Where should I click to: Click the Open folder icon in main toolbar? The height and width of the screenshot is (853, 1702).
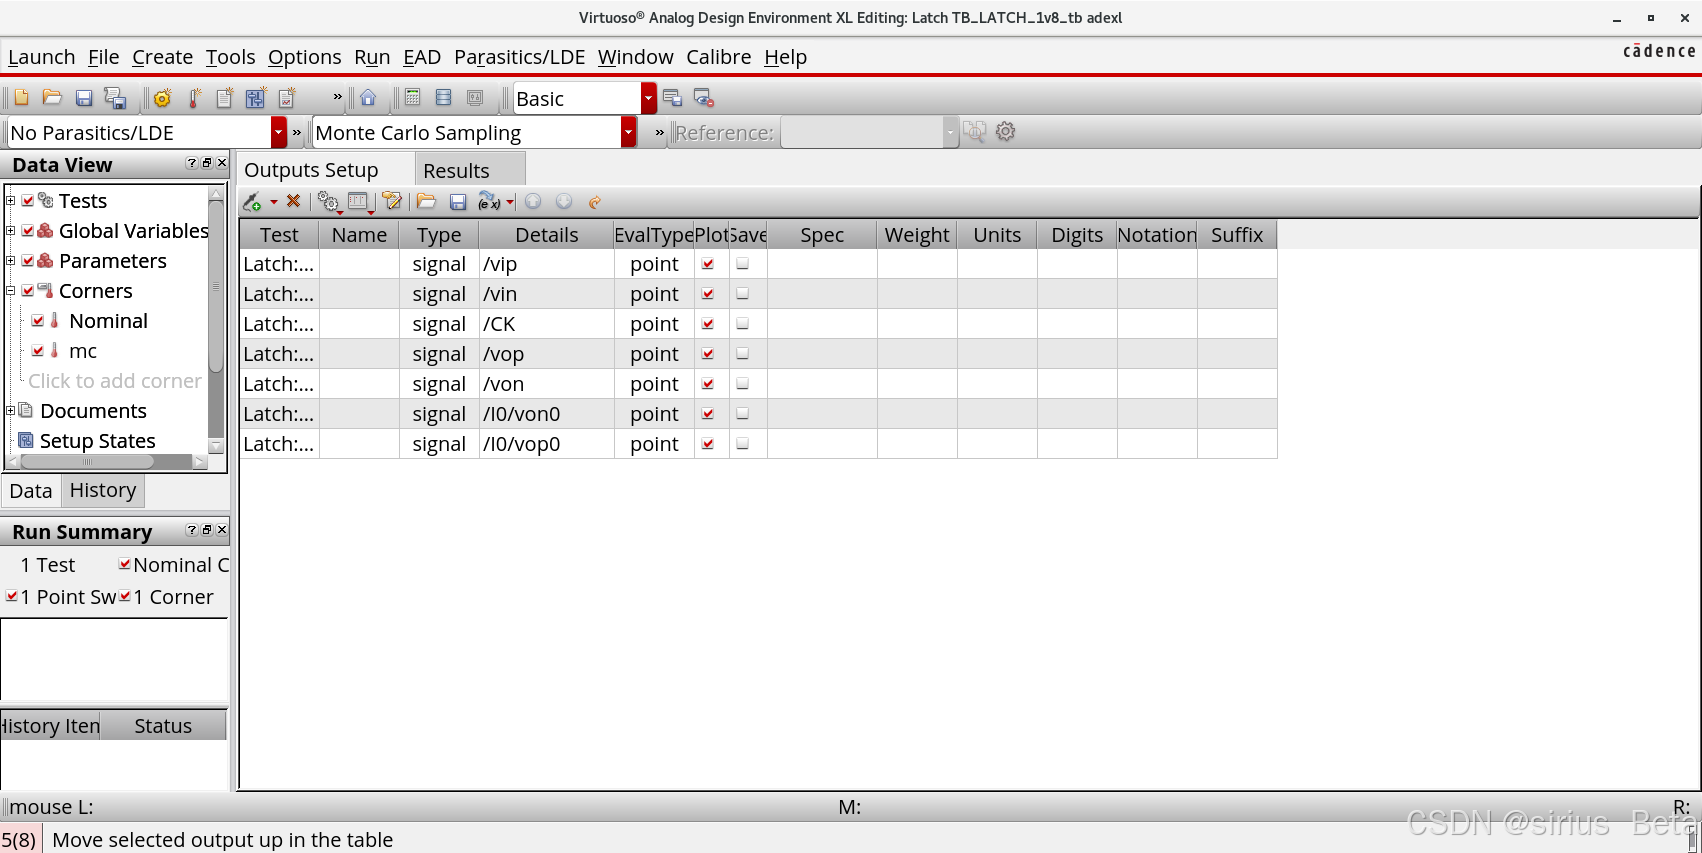tap(52, 98)
